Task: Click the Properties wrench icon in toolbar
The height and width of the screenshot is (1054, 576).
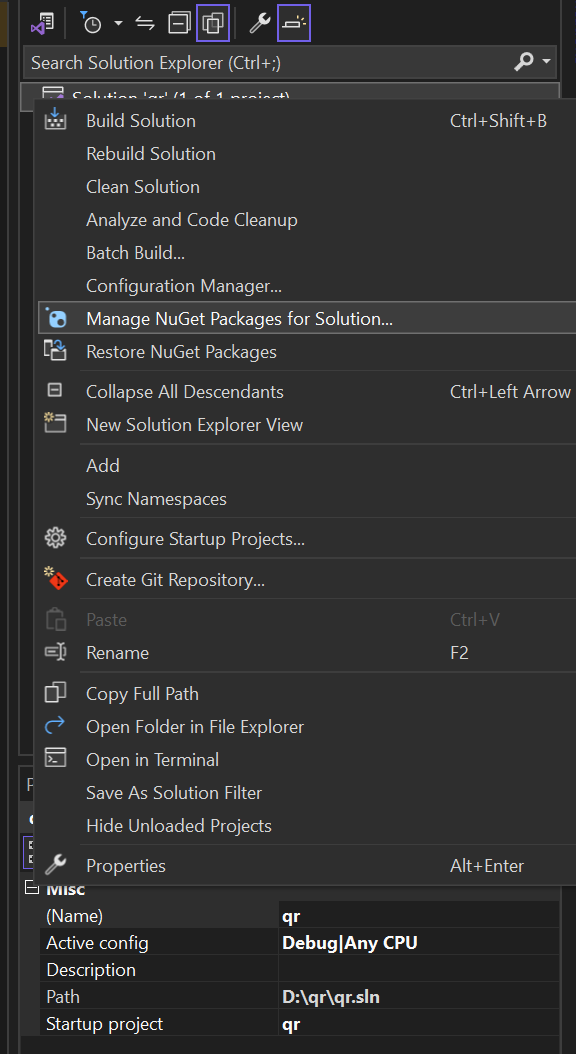Action: coord(259,23)
